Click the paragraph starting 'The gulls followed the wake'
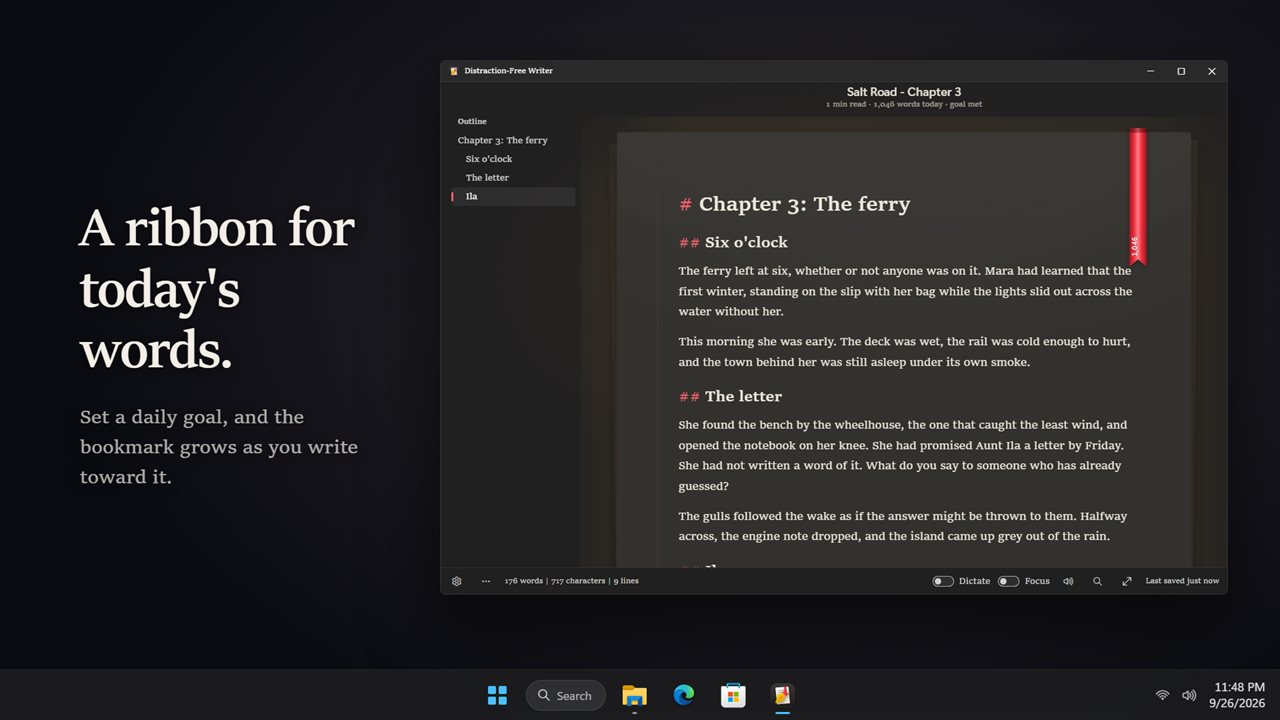The width and height of the screenshot is (1280, 720). [902, 526]
